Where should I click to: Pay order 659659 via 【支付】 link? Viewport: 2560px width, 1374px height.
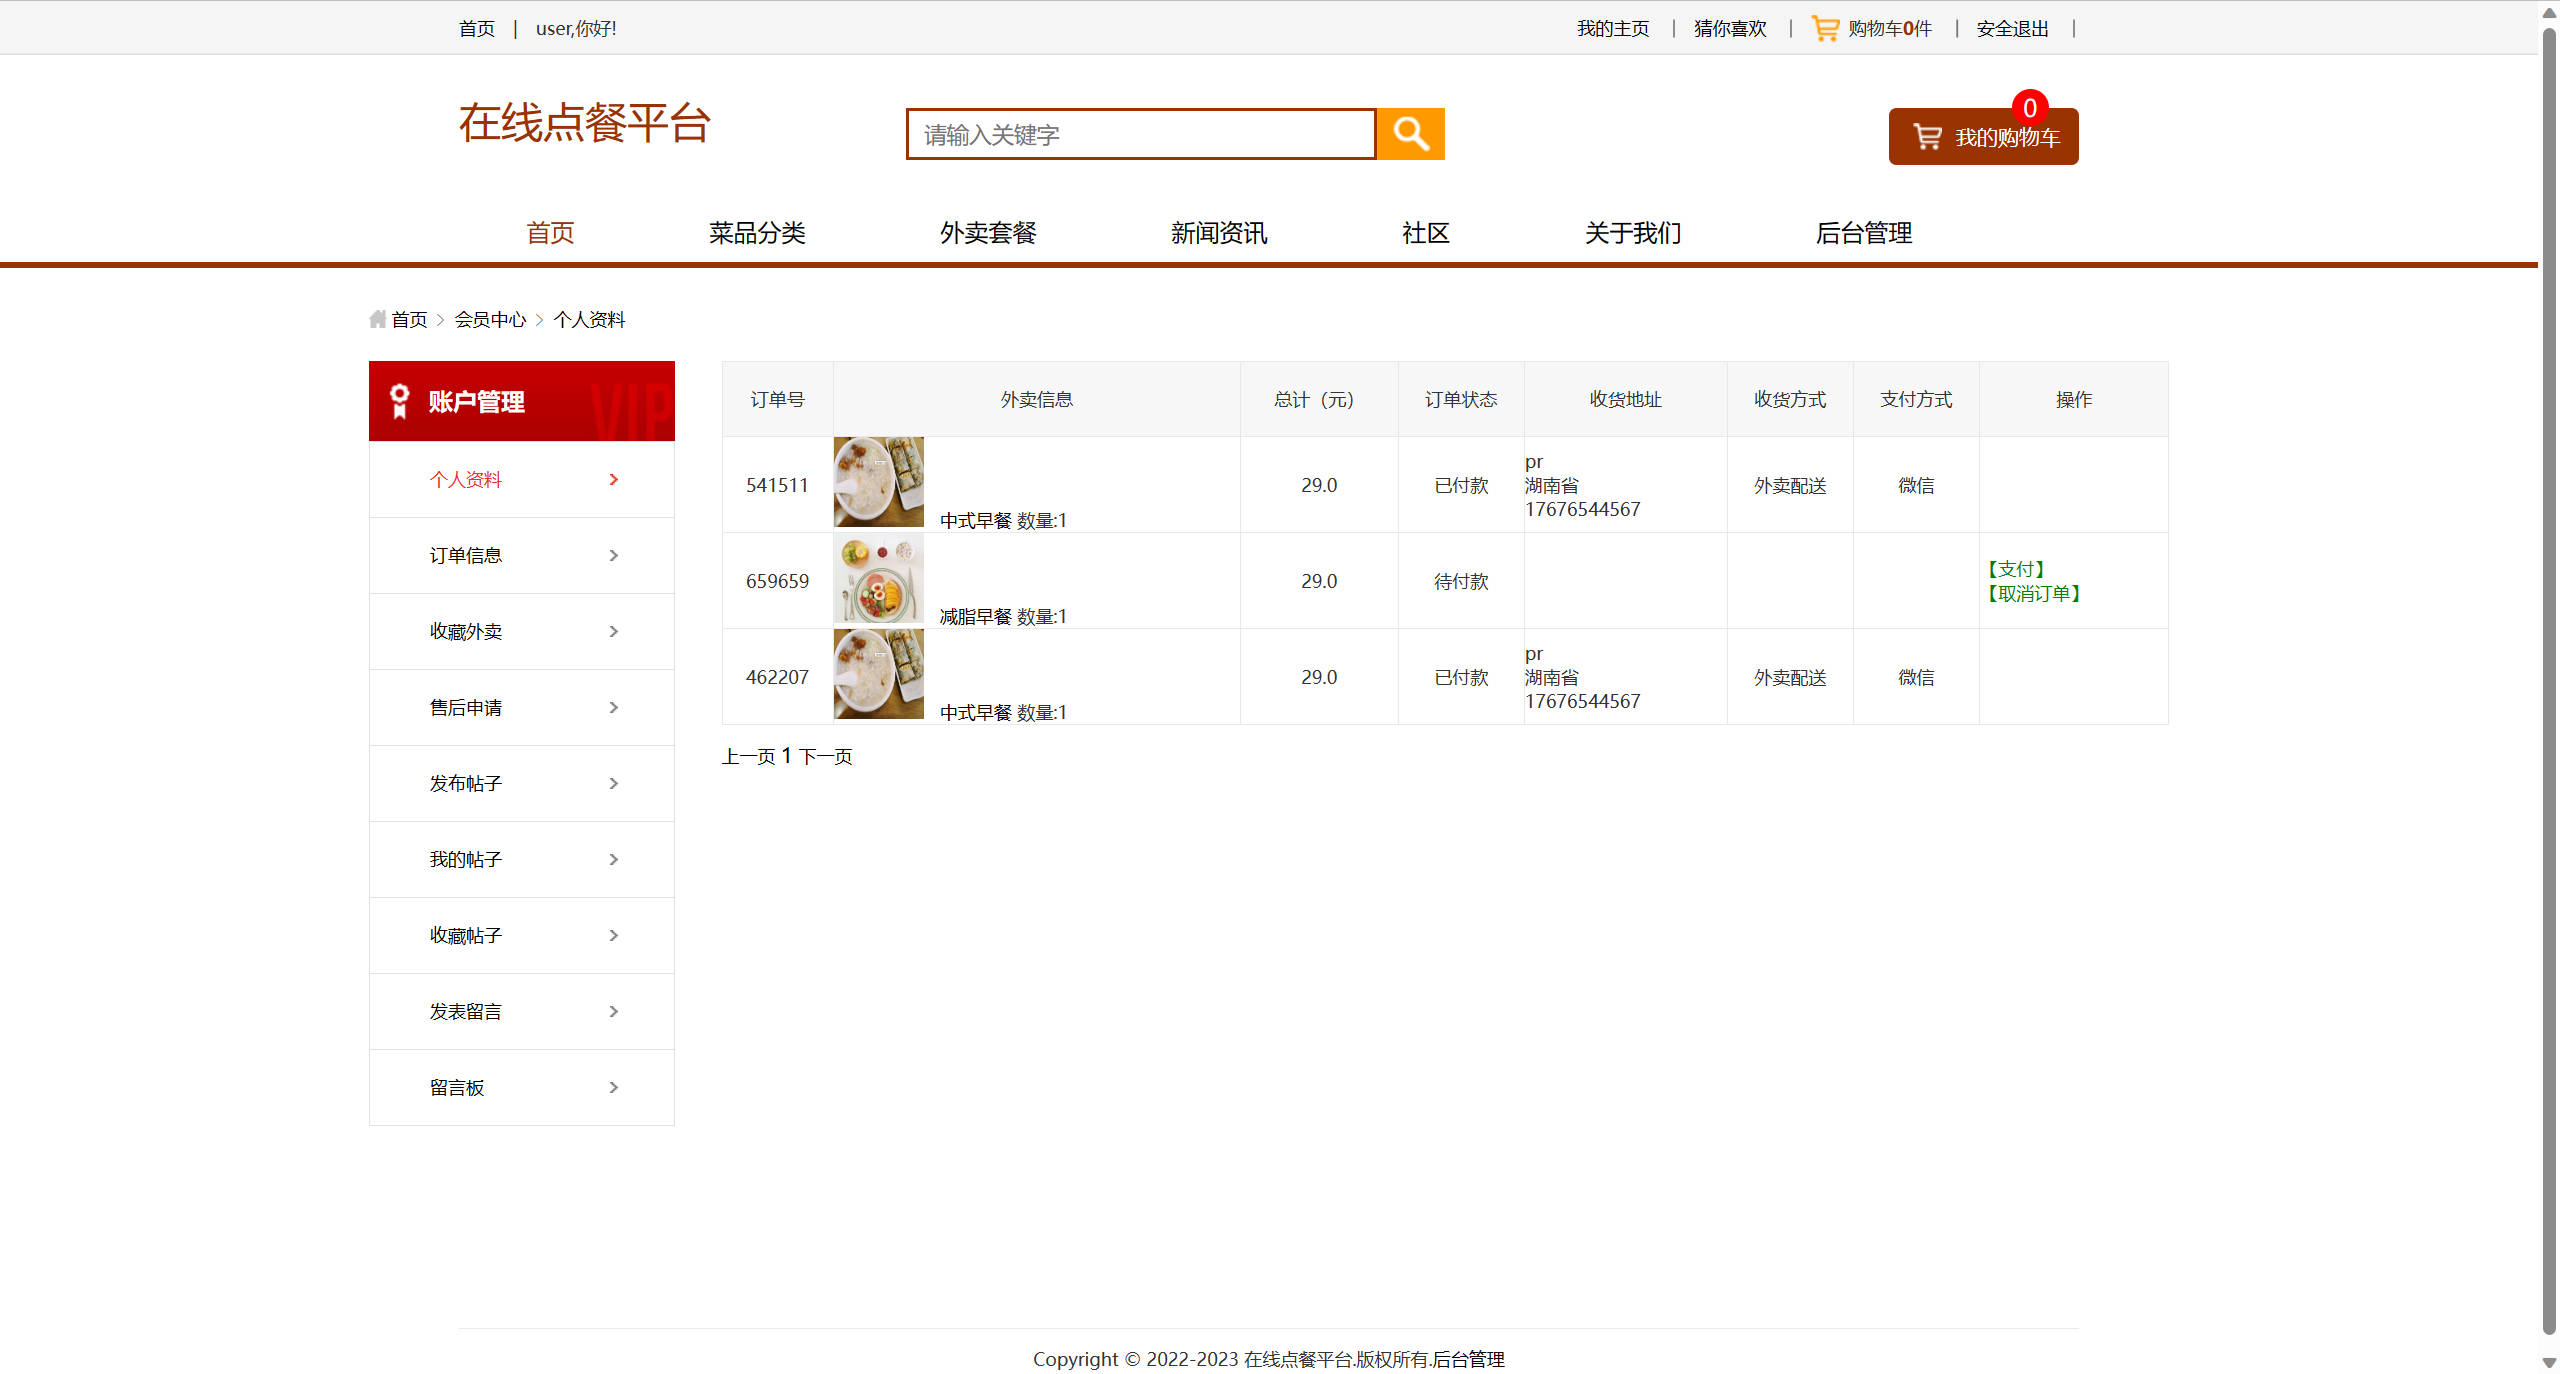tap(2016, 568)
